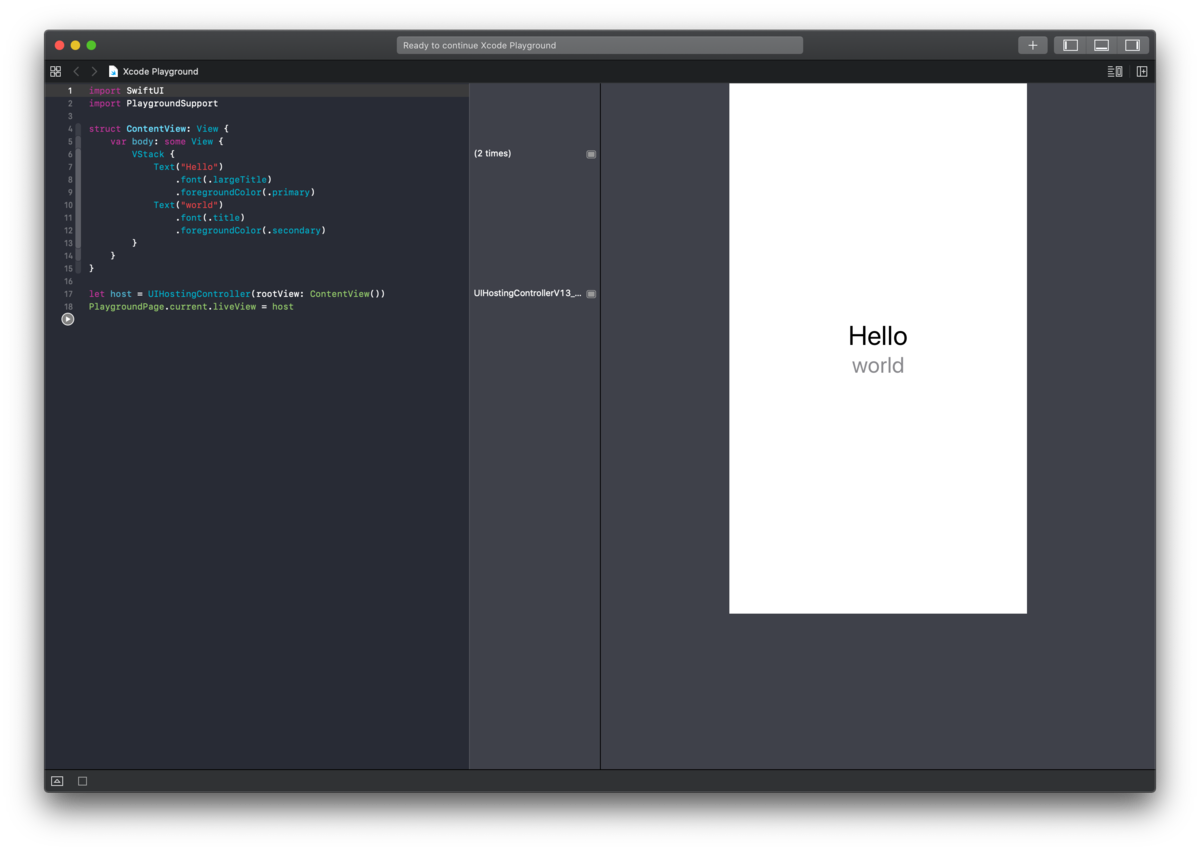1200x851 pixels.
Task: Go forward in editor history
Action: pyautogui.click(x=94, y=72)
